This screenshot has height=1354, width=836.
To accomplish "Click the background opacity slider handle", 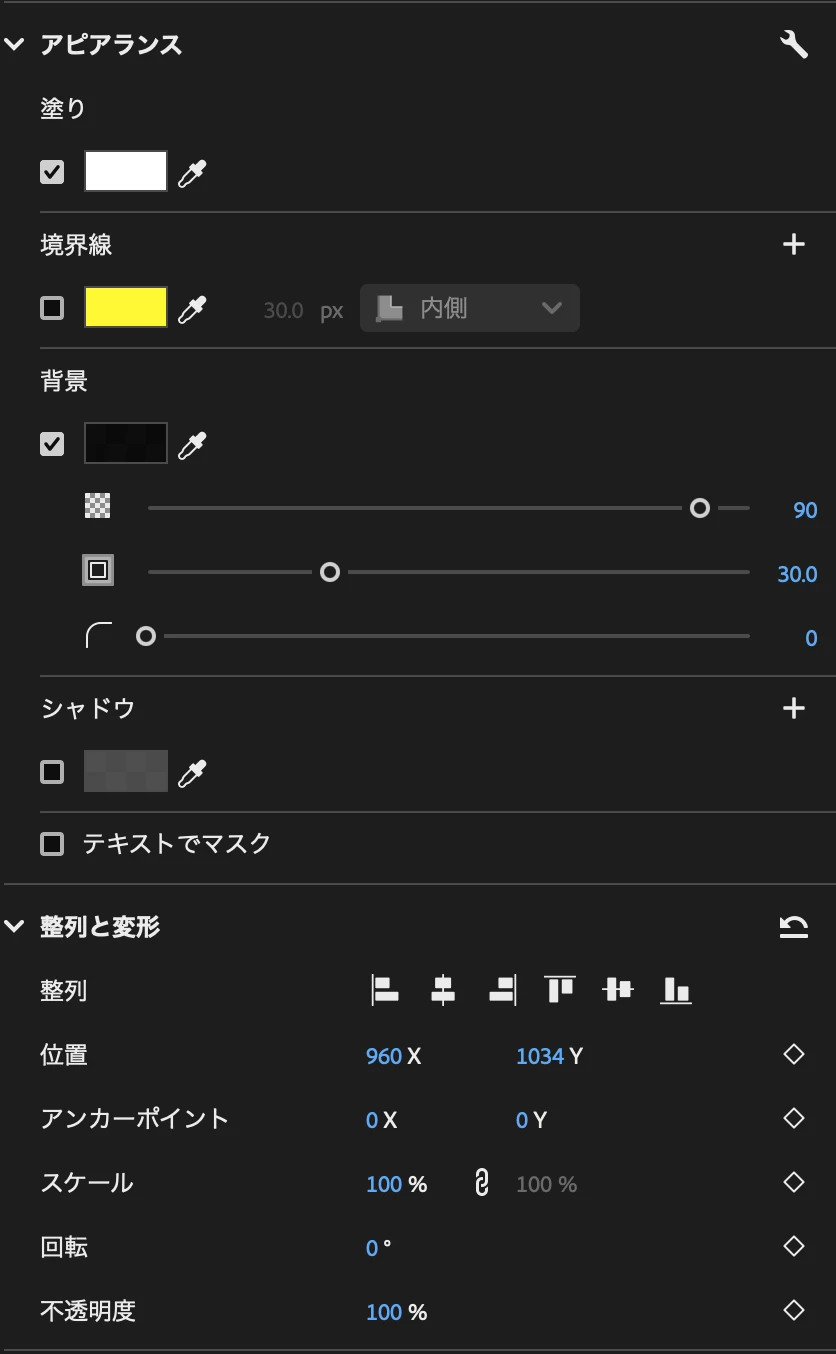I will pos(700,508).
